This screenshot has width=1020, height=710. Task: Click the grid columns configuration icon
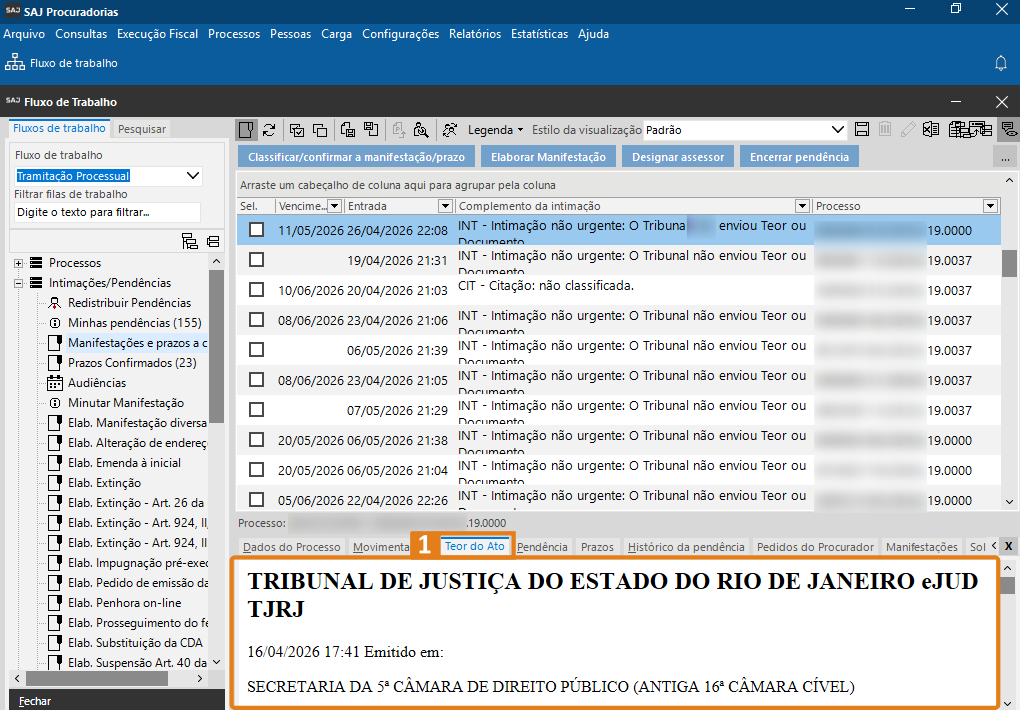[x=958, y=130]
